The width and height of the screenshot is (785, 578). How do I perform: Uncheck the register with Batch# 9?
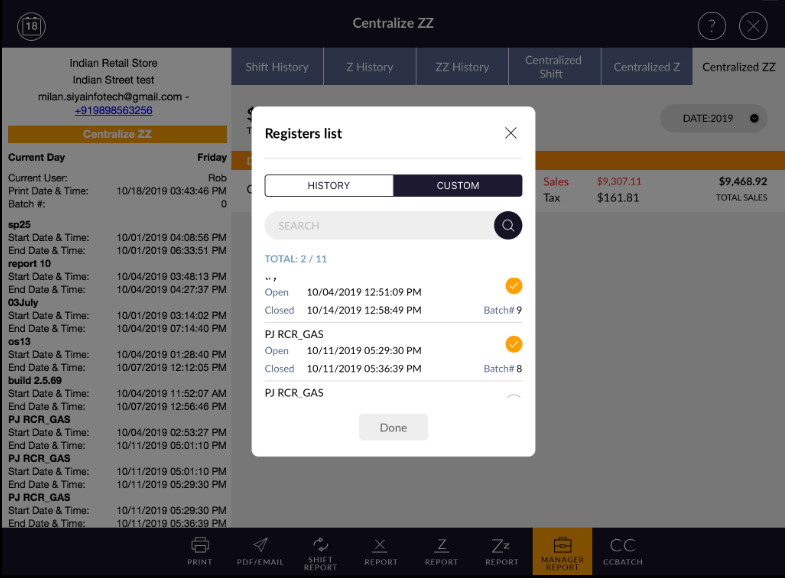pos(513,286)
